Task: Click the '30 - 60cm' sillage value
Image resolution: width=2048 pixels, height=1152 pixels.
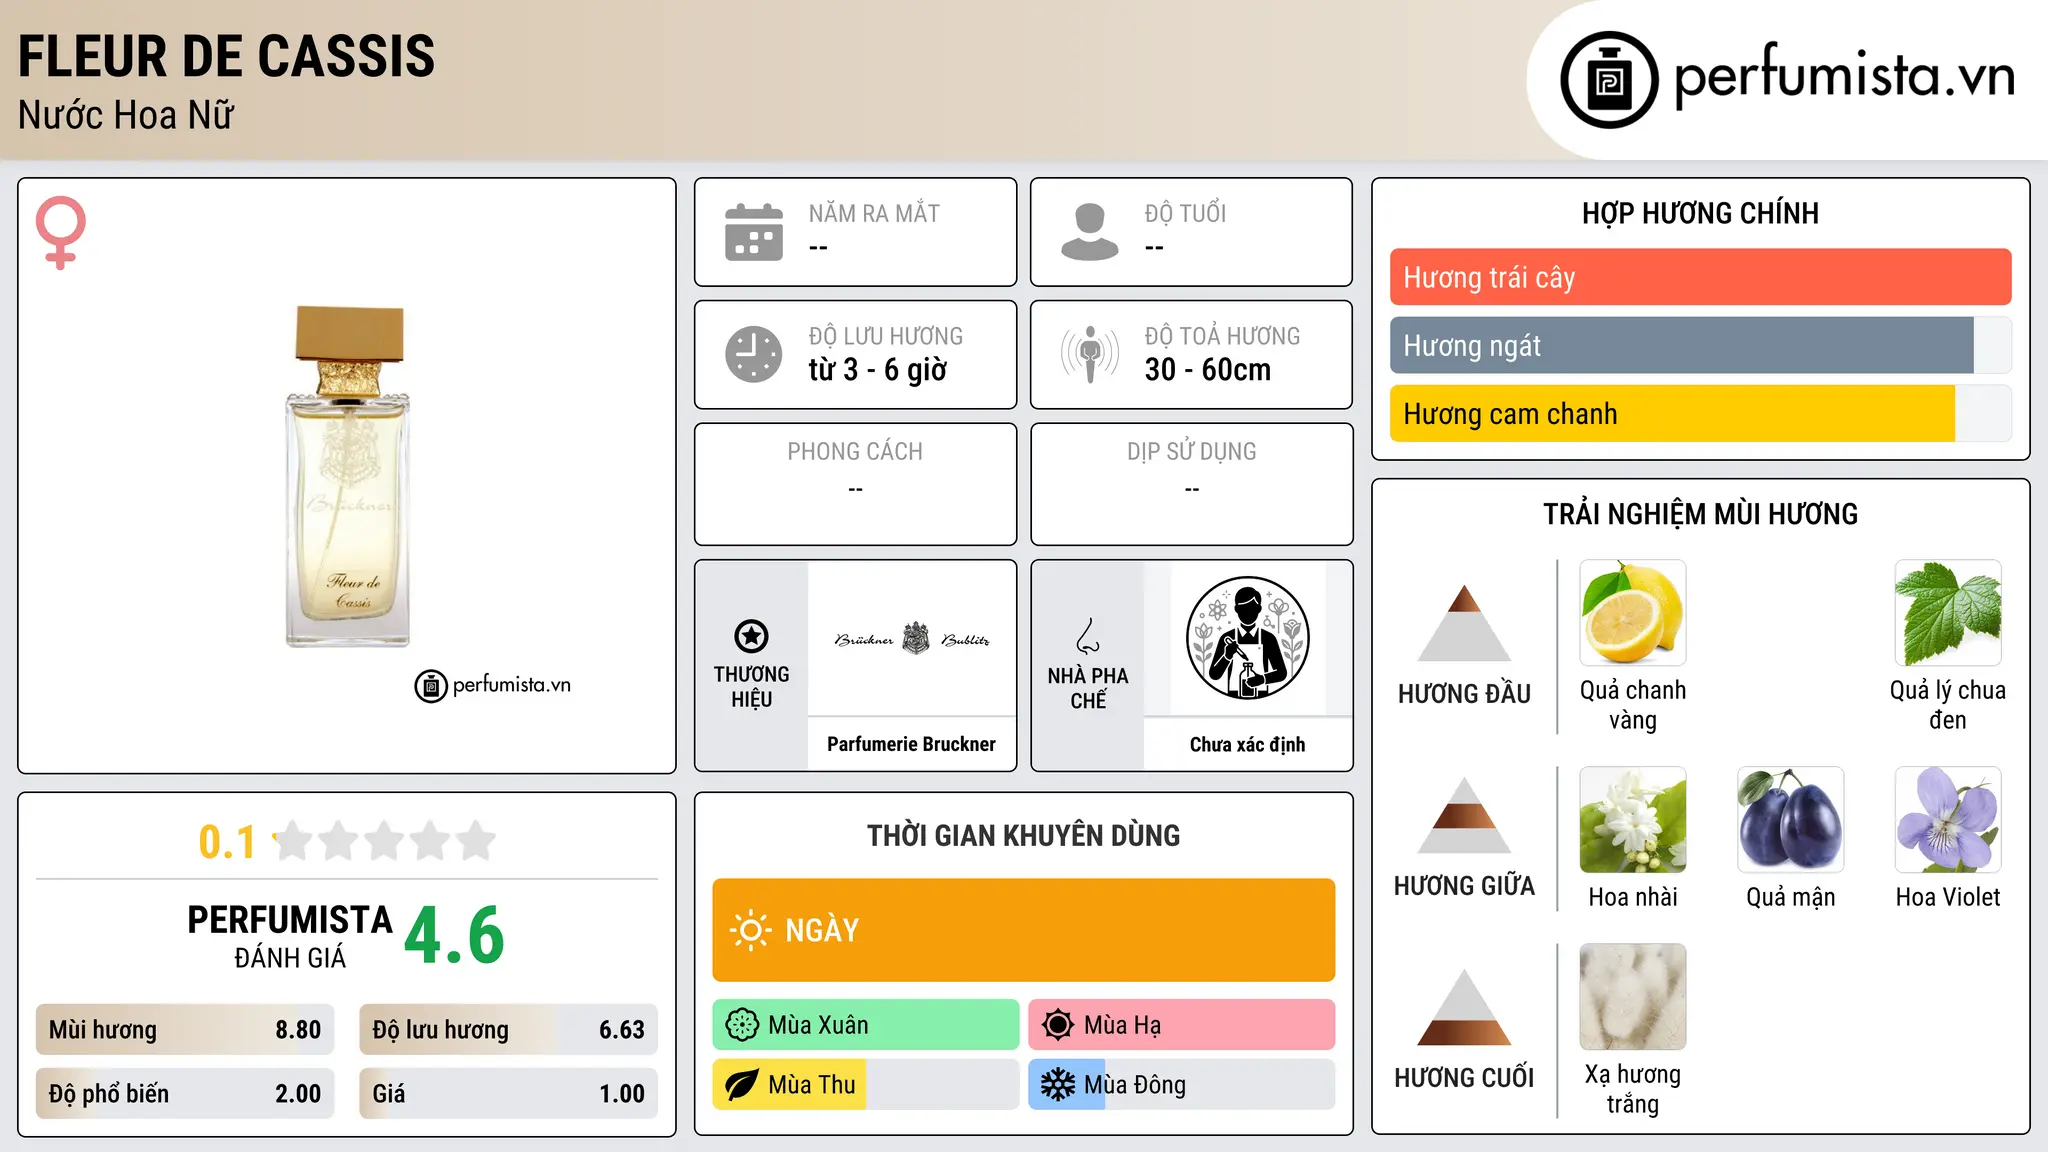Action: [x=1208, y=370]
